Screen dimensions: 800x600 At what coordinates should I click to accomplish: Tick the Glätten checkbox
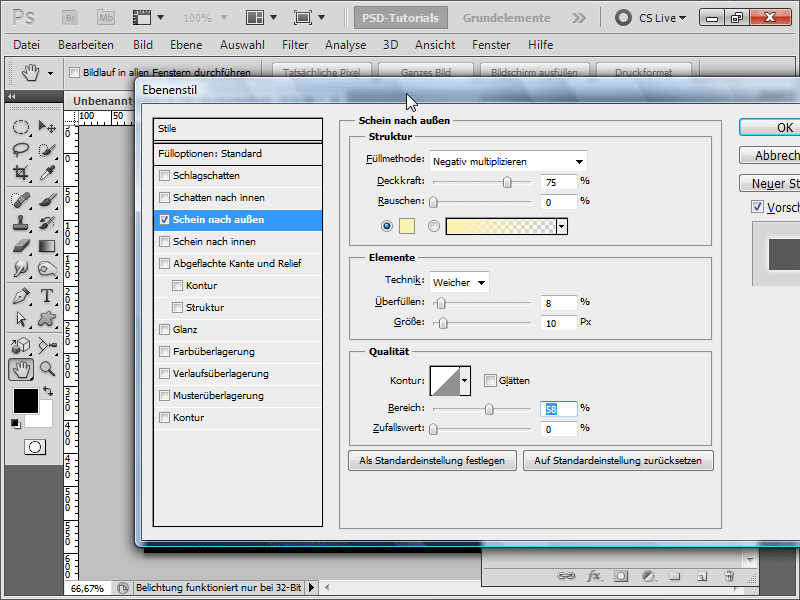tap(490, 381)
